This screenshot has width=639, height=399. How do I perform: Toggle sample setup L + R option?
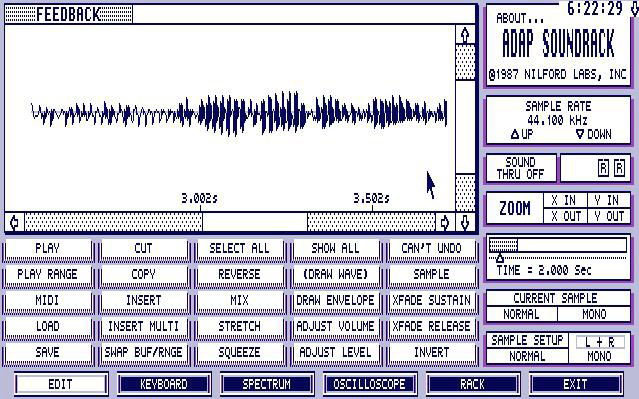click(x=599, y=342)
